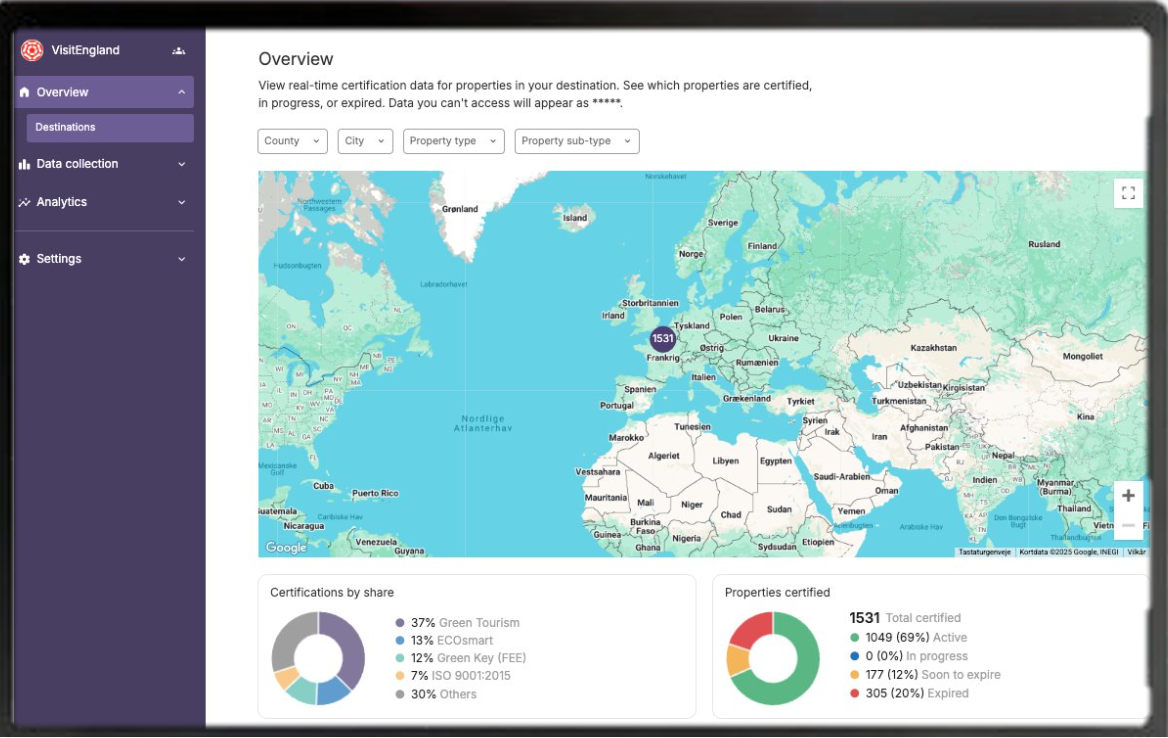Open Data collection in the sidebar
The height and width of the screenshot is (738, 1168).
point(104,164)
